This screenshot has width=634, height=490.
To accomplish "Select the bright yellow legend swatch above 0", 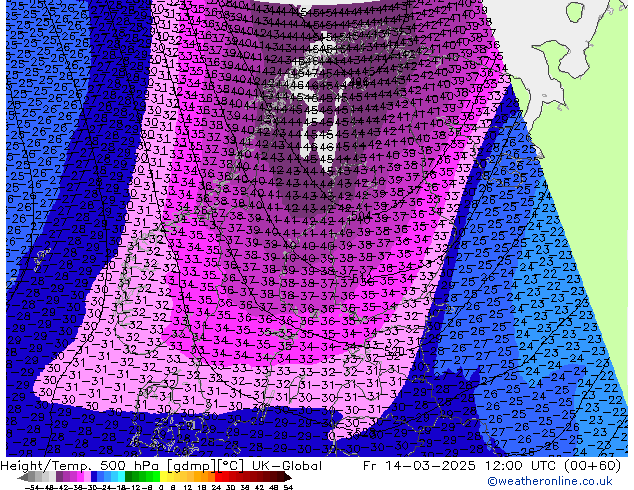I will pyautogui.click(x=163, y=477).
